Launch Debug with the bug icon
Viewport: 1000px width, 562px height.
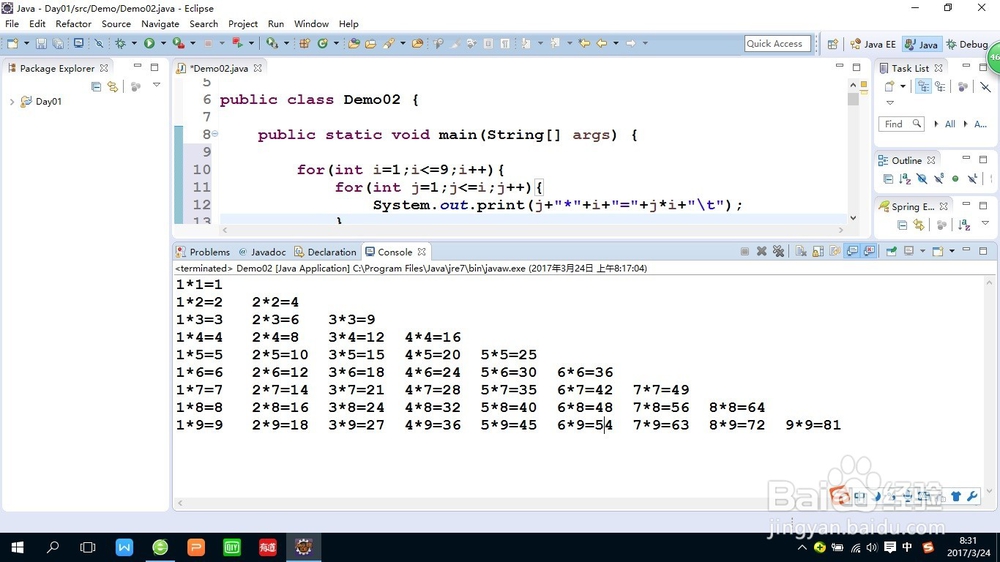[120, 43]
